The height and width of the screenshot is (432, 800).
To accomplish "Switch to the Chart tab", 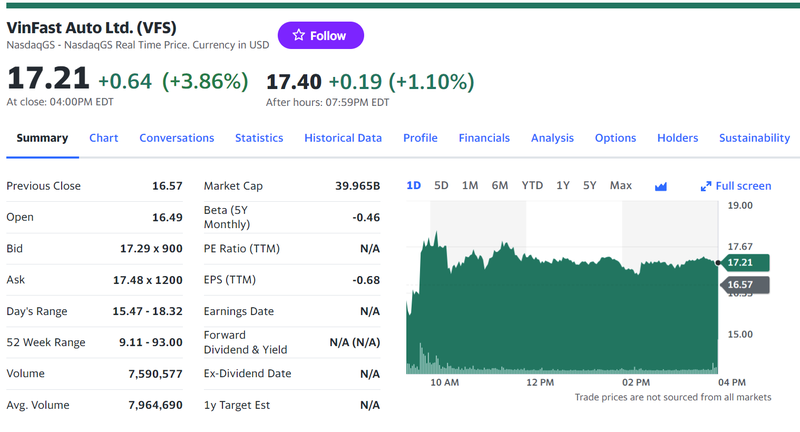I will pyautogui.click(x=103, y=138).
